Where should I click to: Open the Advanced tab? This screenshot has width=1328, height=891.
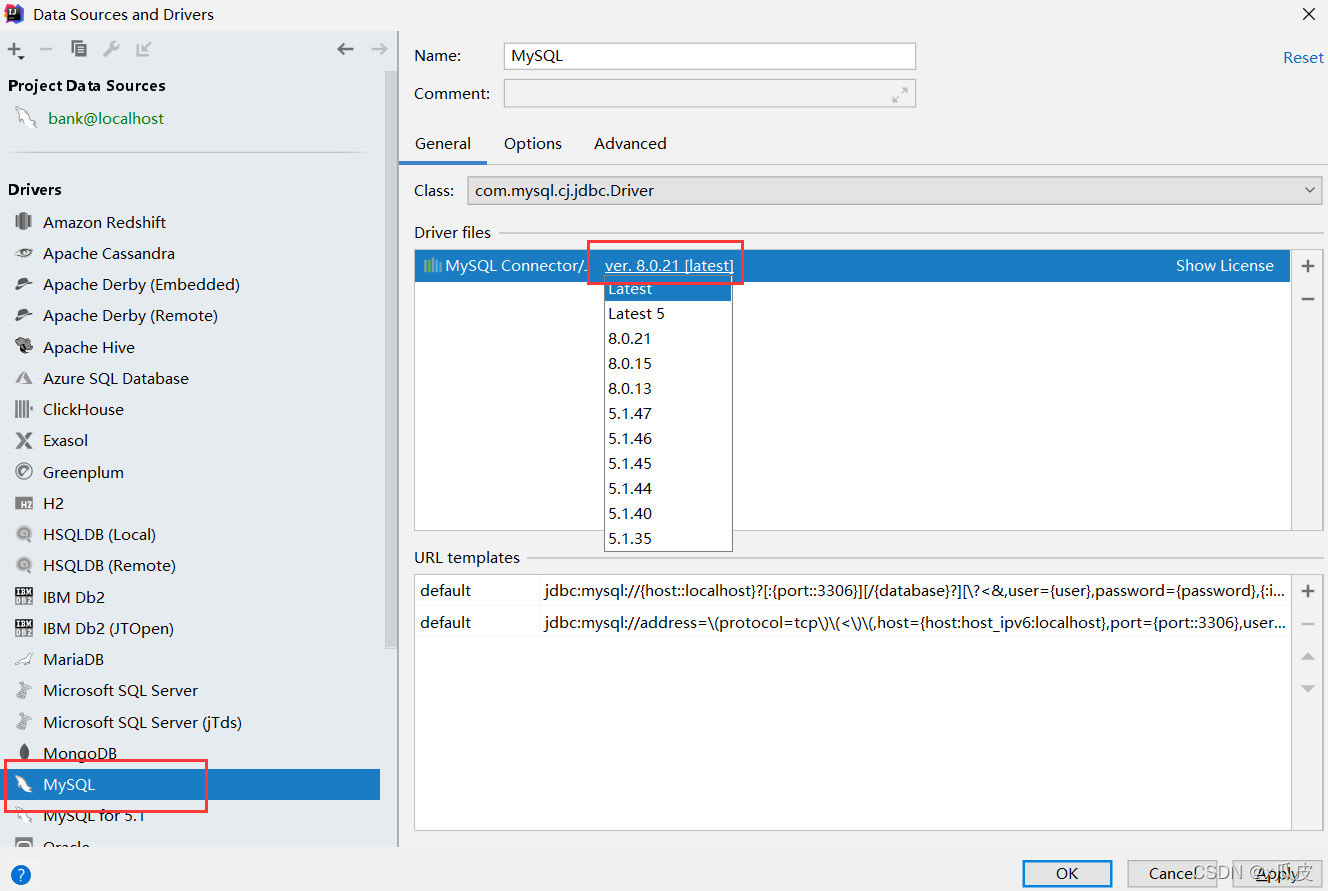click(630, 143)
